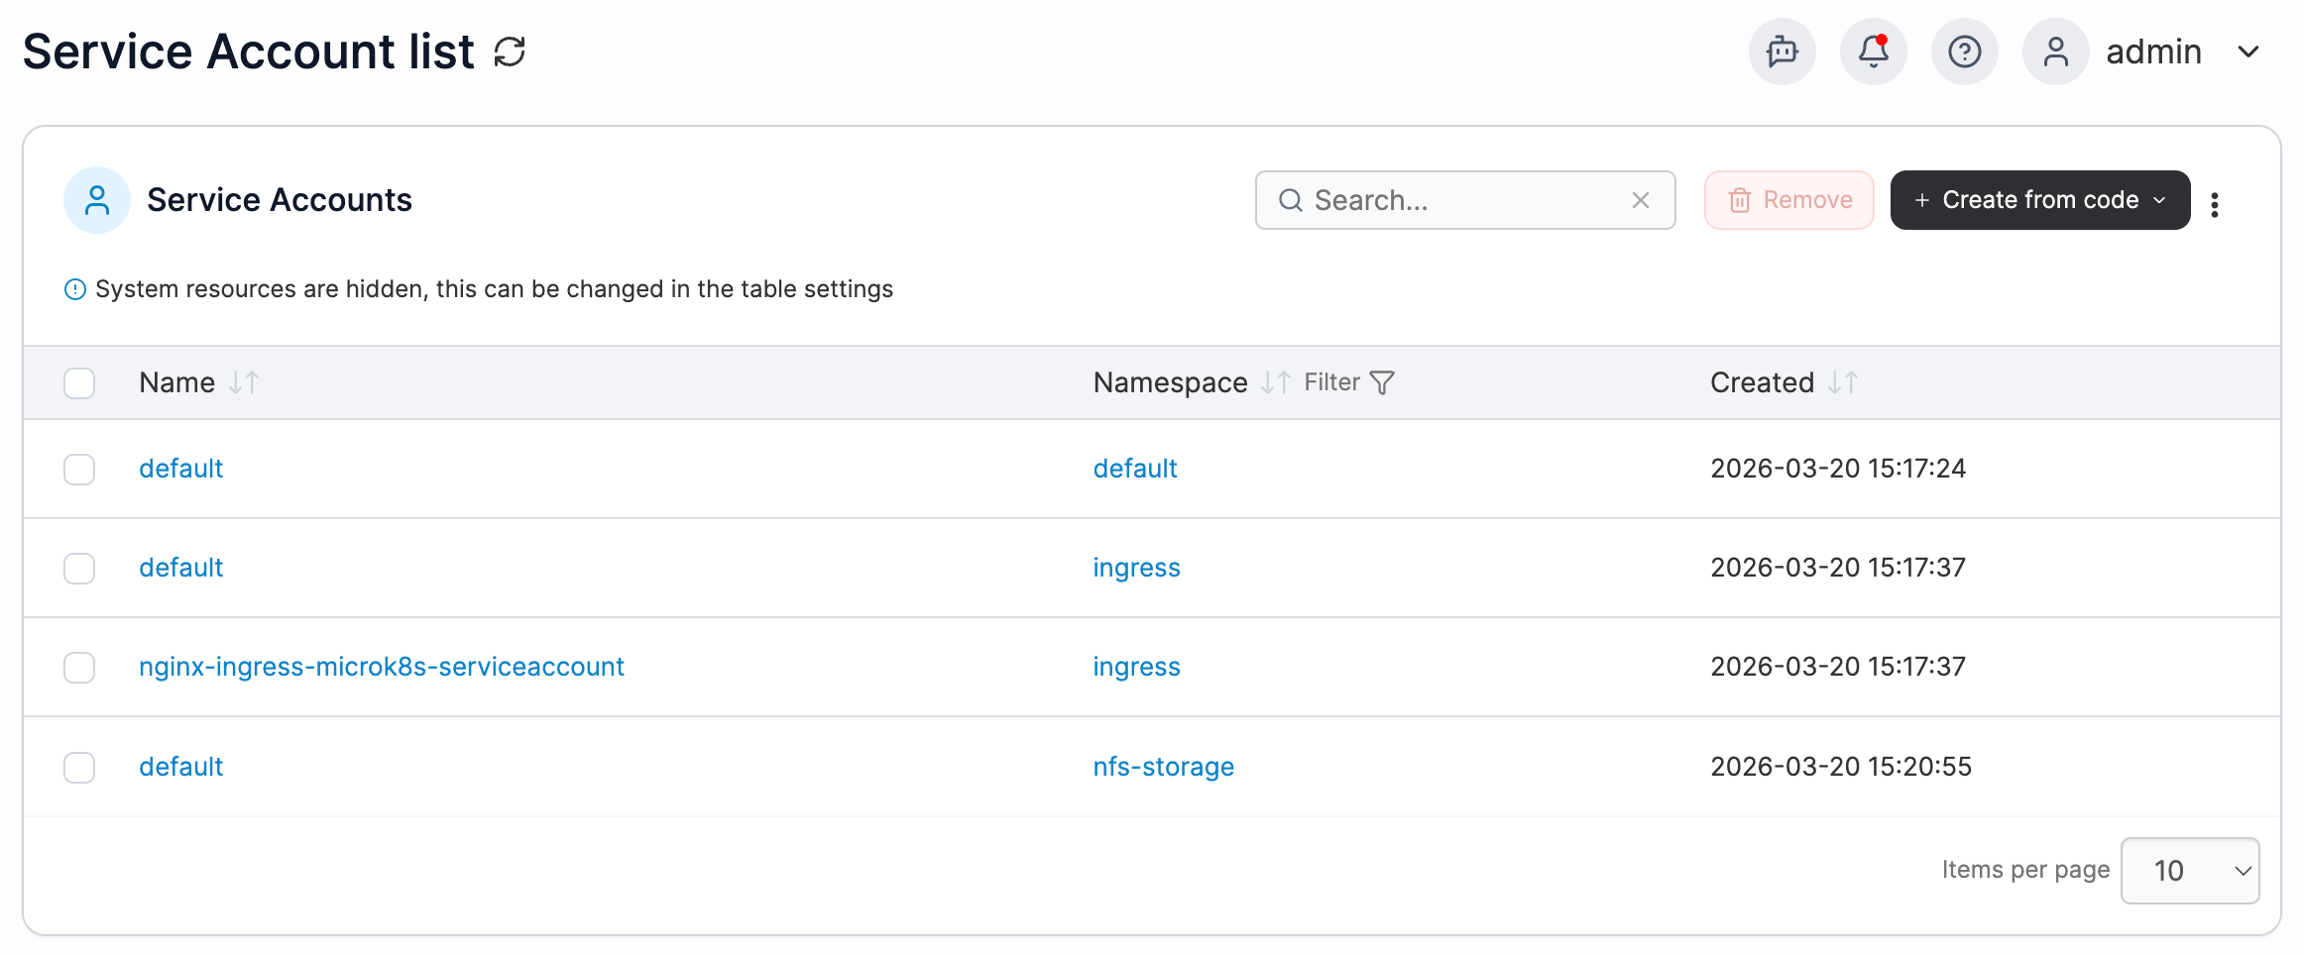2304x955 pixels.
Task: Open the default account in nfs-storage row
Action: pyautogui.click(x=181, y=766)
